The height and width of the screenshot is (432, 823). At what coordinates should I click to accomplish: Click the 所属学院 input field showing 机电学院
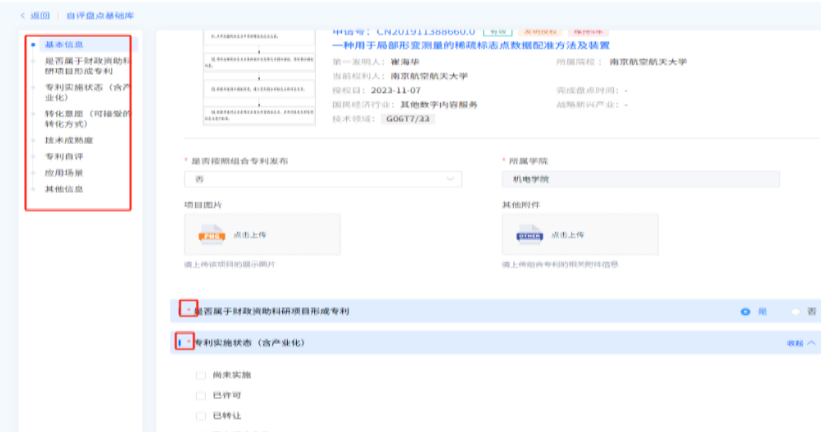point(639,180)
